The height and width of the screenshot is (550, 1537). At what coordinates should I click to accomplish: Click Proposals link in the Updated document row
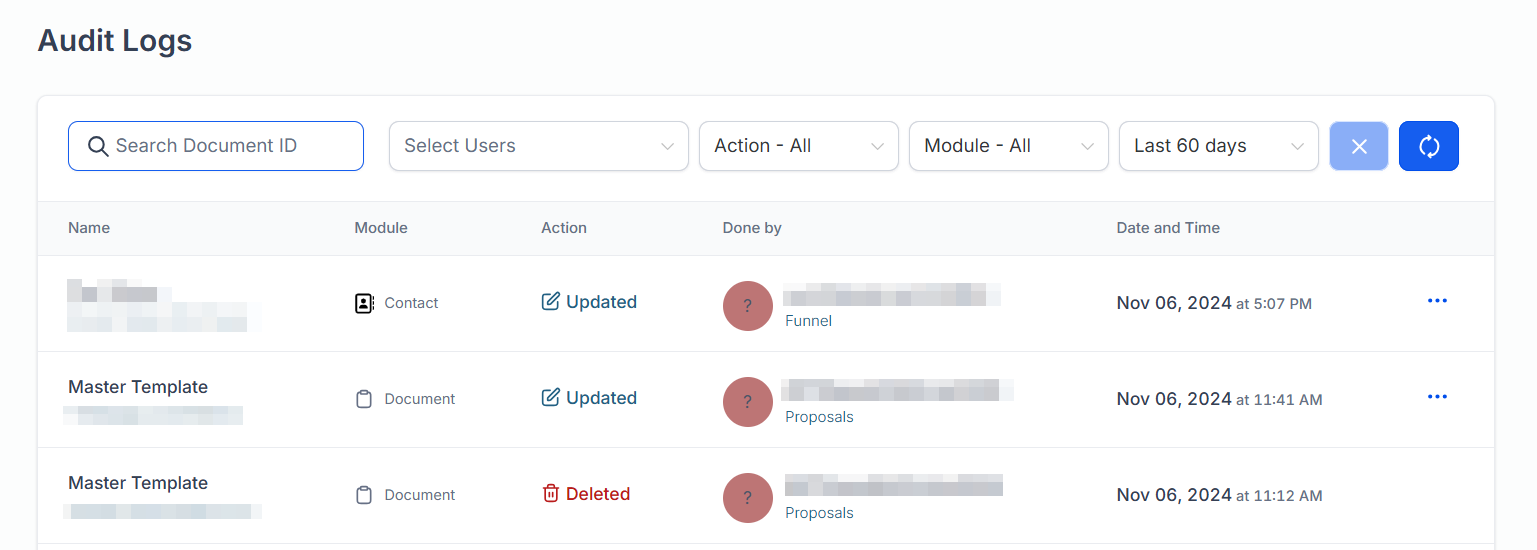point(819,417)
